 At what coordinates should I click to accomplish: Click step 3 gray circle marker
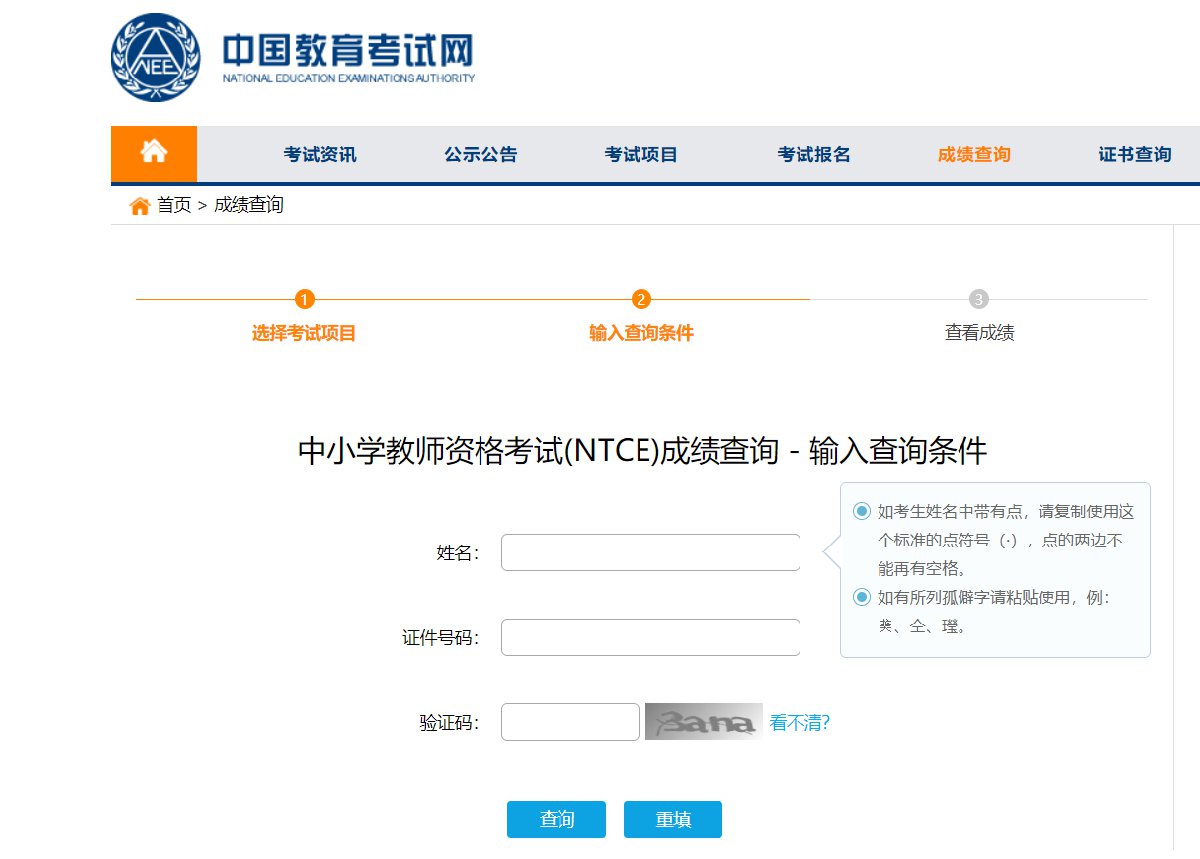(979, 299)
